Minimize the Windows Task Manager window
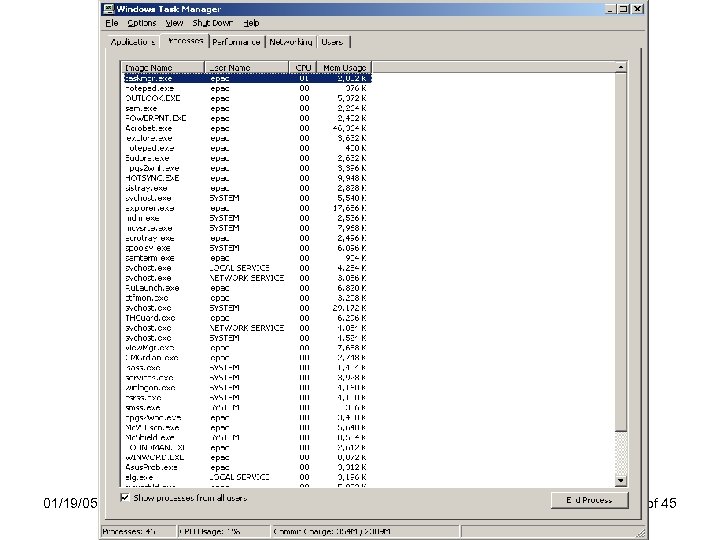Image resolution: width=720 pixels, height=540 pixels. (x=610, y=9)
